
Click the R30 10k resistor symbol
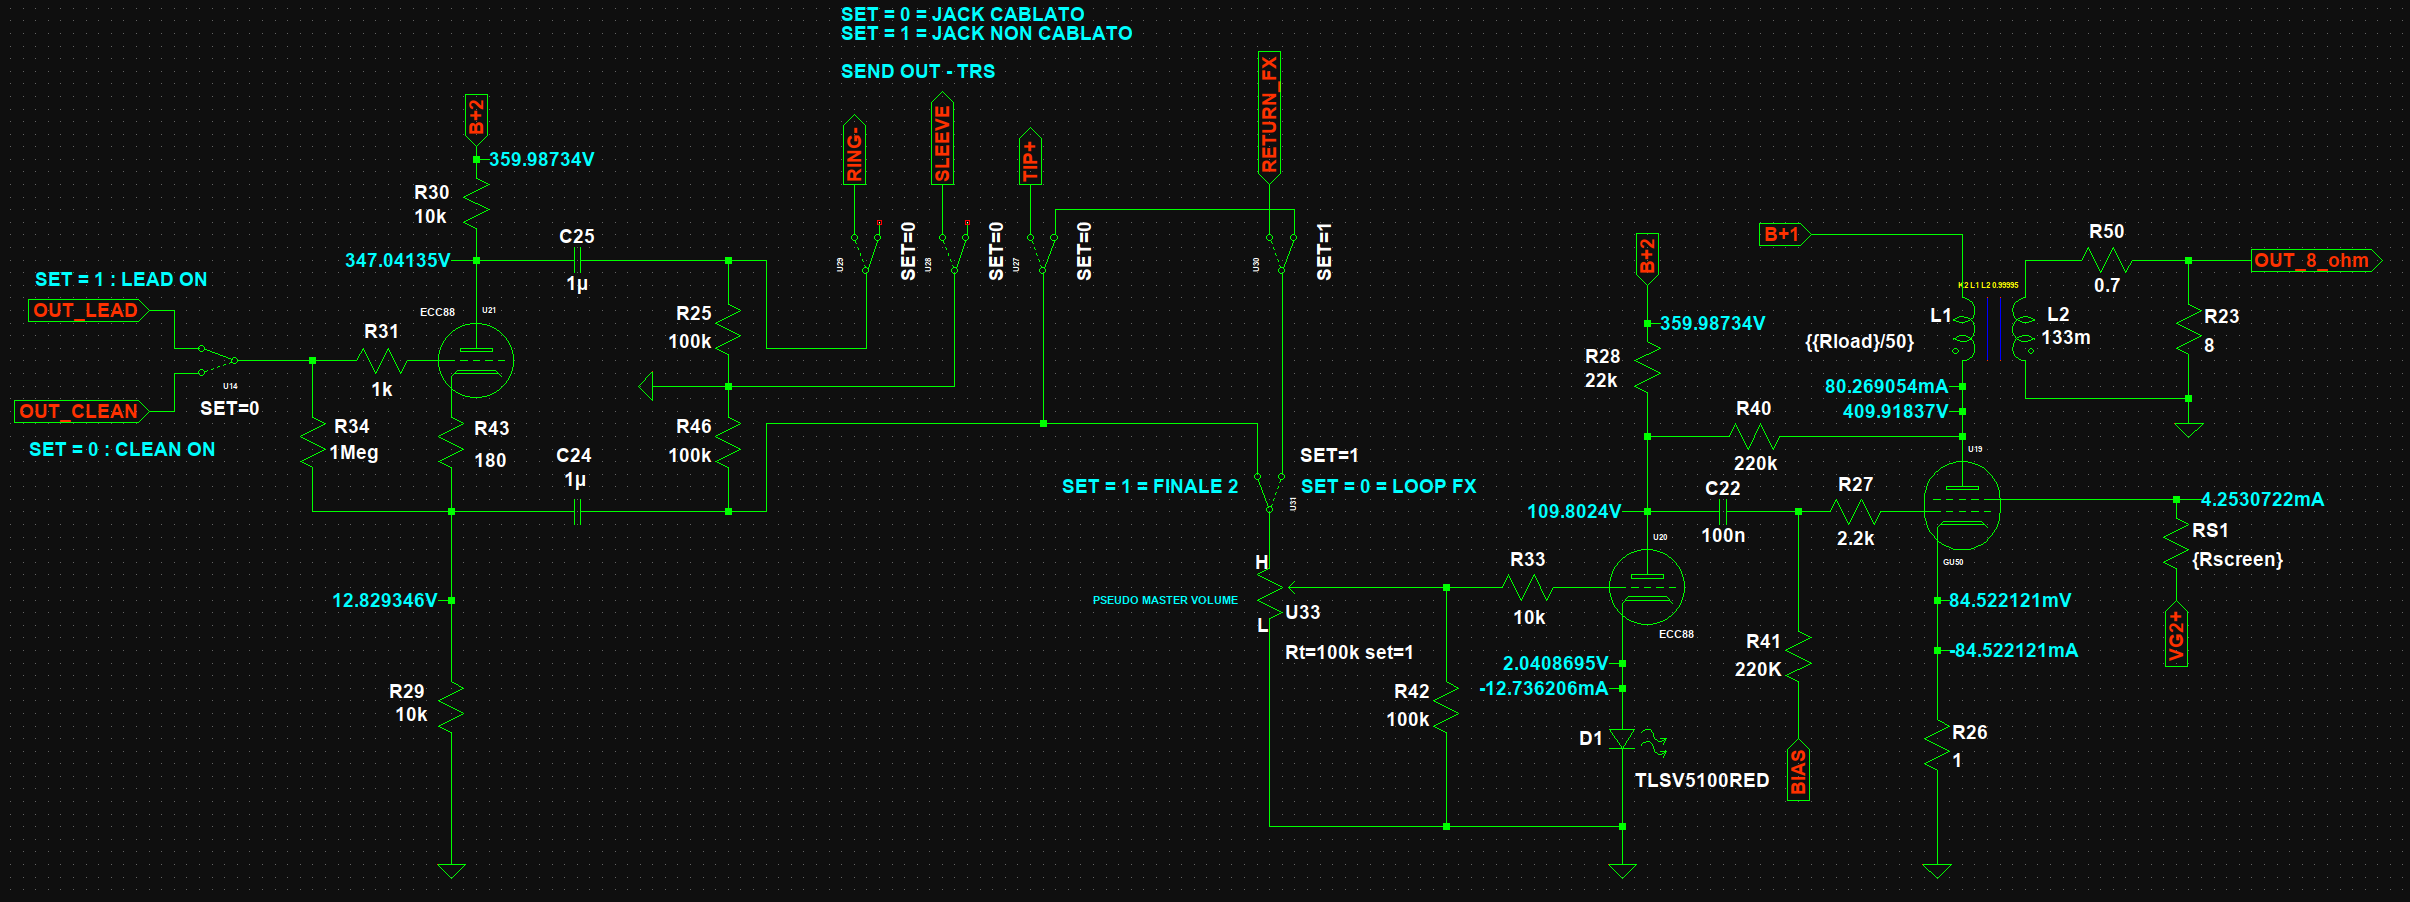[x=476, y=204]
